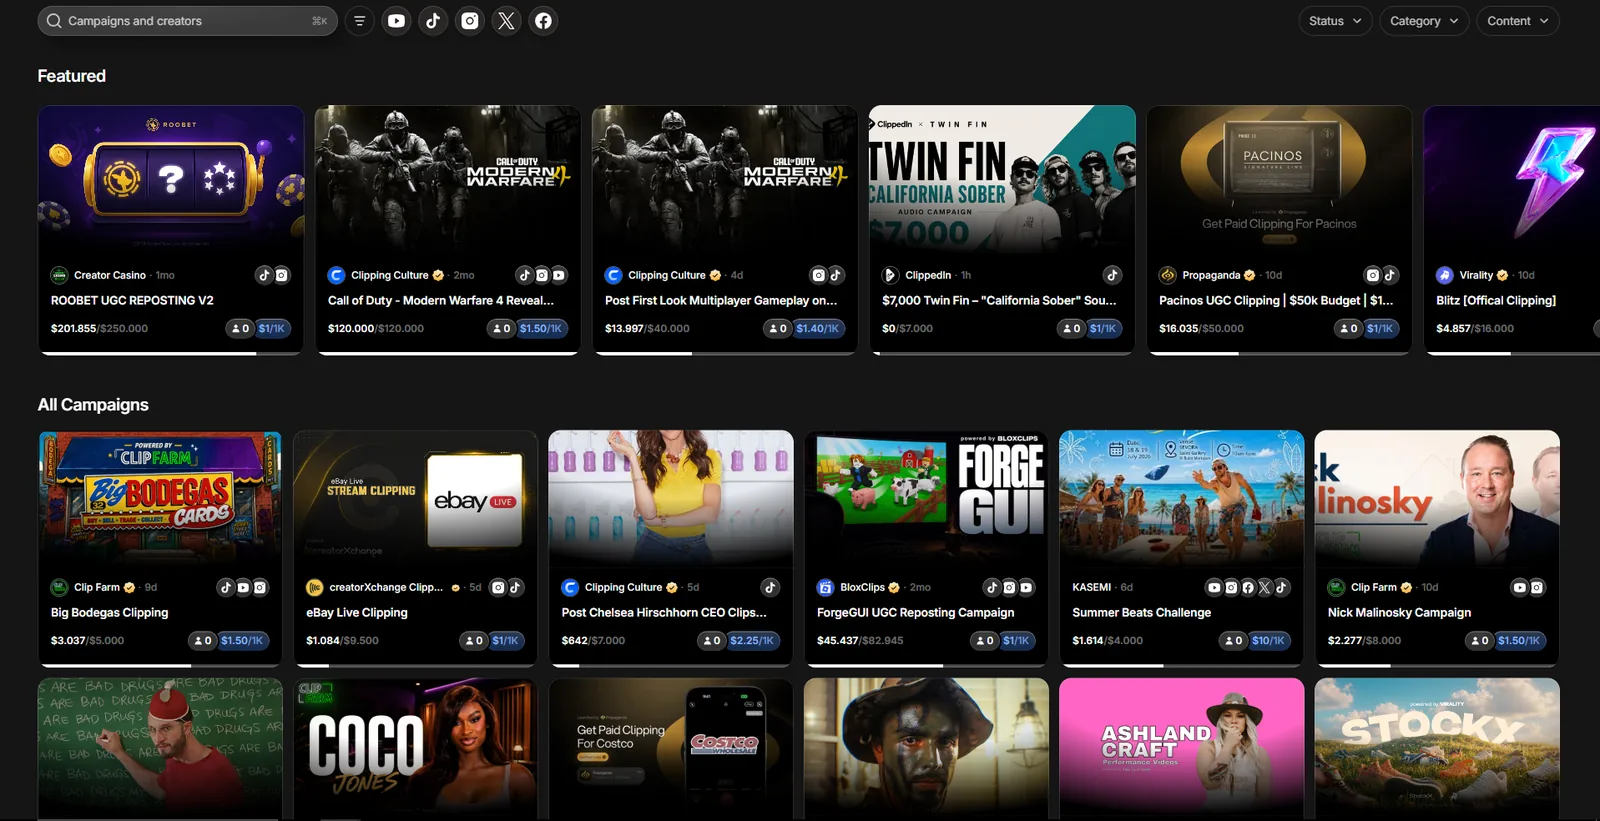The image size is (1600, 821).
Task: Open ROOBET UGC REPOSTING V2 campaign
Action: [132, 300]
